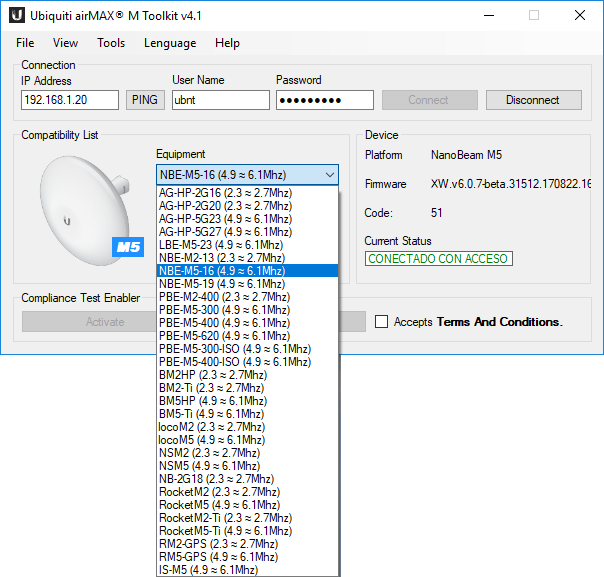Select RM5-GPS from equipment list
Image resolution: width=604 pixels, height=577 pixels.
click(x=248, y=557)
